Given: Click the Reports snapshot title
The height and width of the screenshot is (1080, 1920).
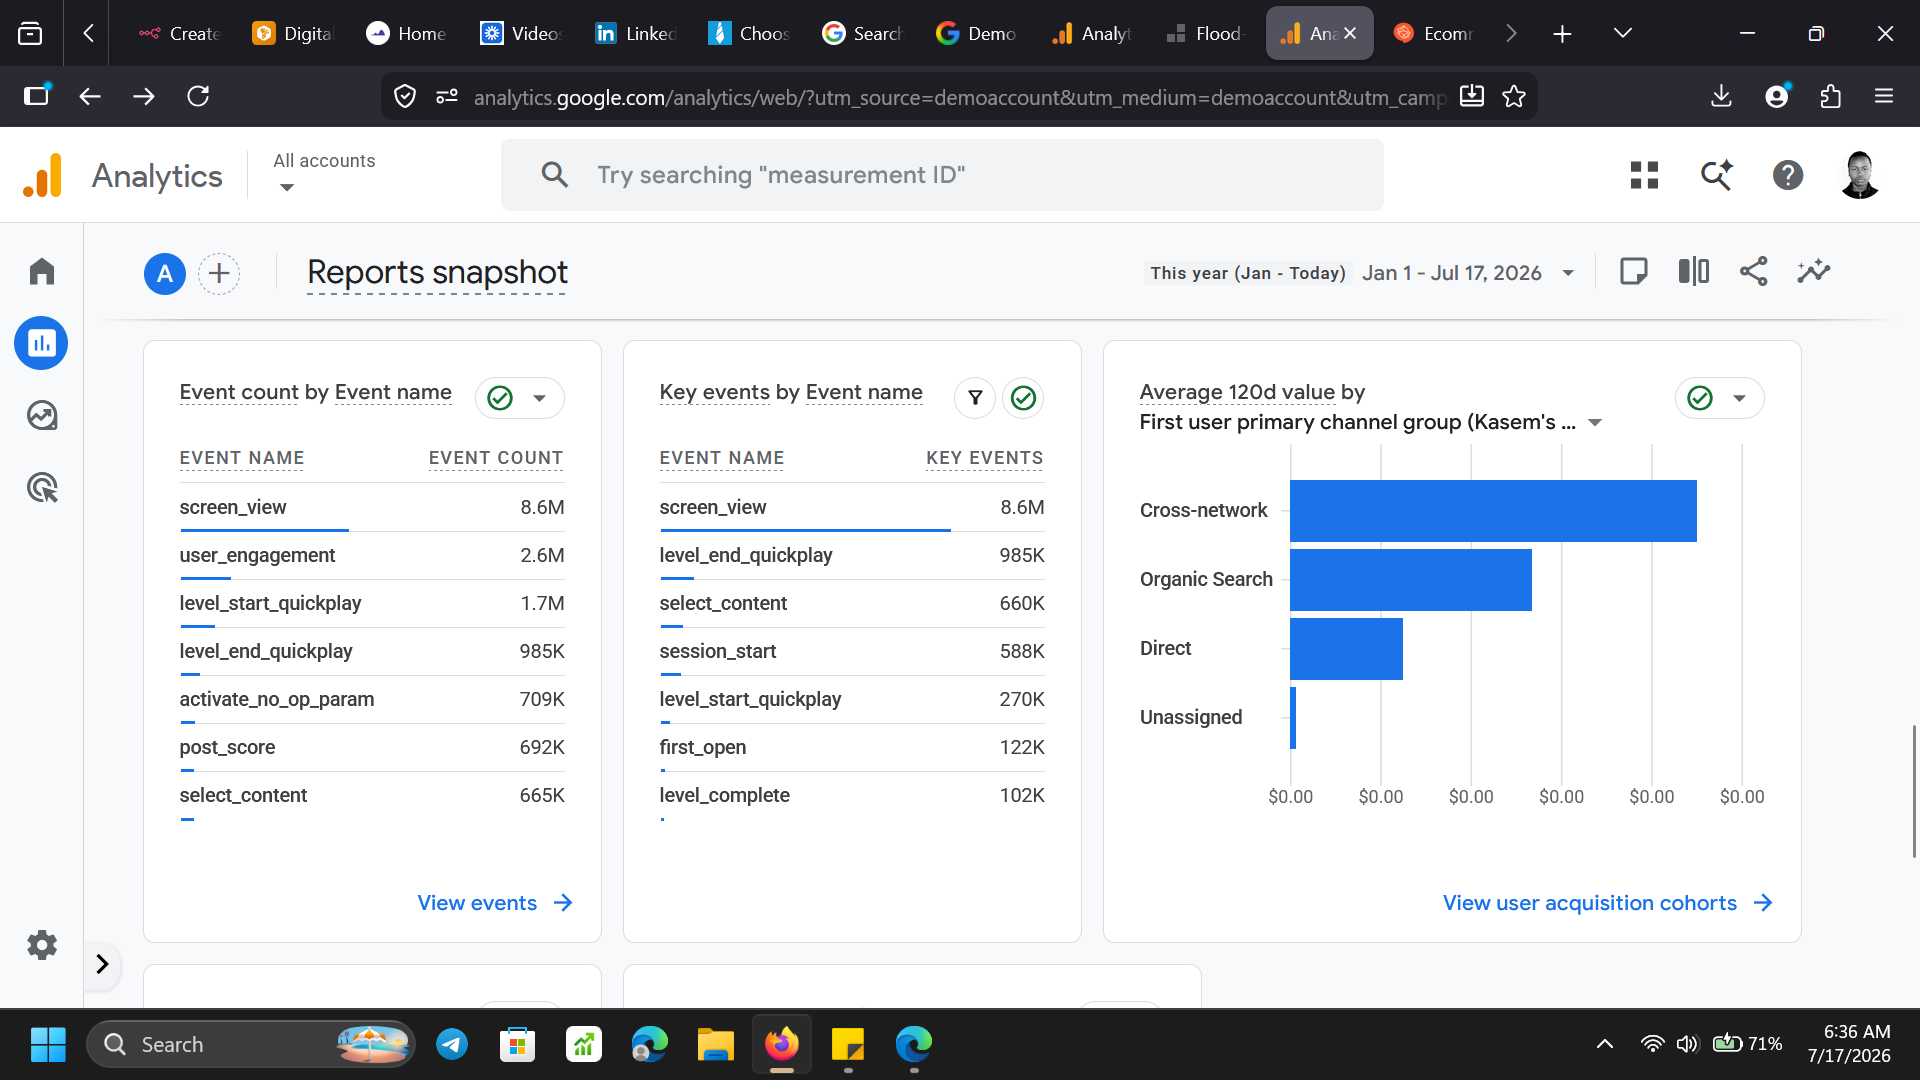Looking at the screenshot, I should click(437, 272).
